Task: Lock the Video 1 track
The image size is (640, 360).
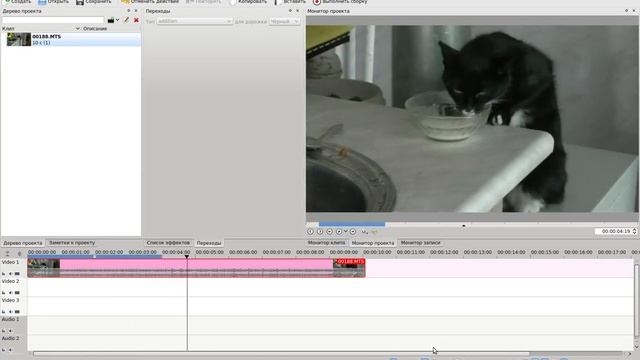Action: pyautogui.click(x=4, y=273)
